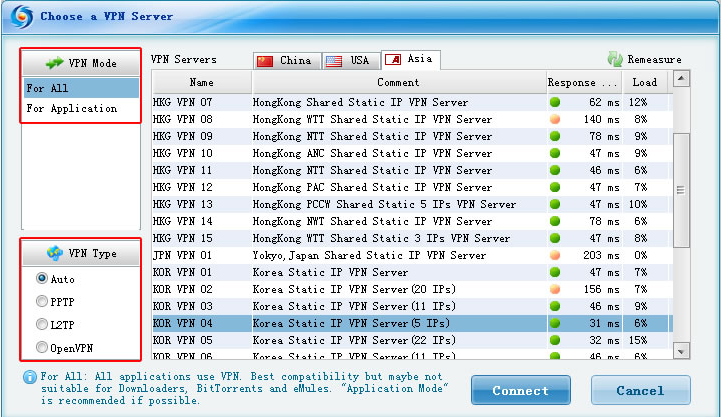
Task: Click the USA flag icon
Action: [x=334, y=61]
